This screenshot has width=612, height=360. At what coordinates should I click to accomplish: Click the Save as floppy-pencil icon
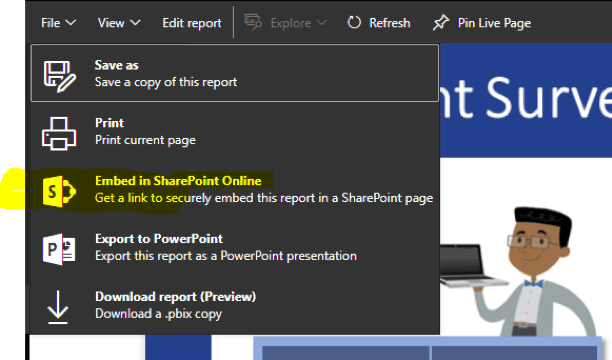click(x=59, y=76)
